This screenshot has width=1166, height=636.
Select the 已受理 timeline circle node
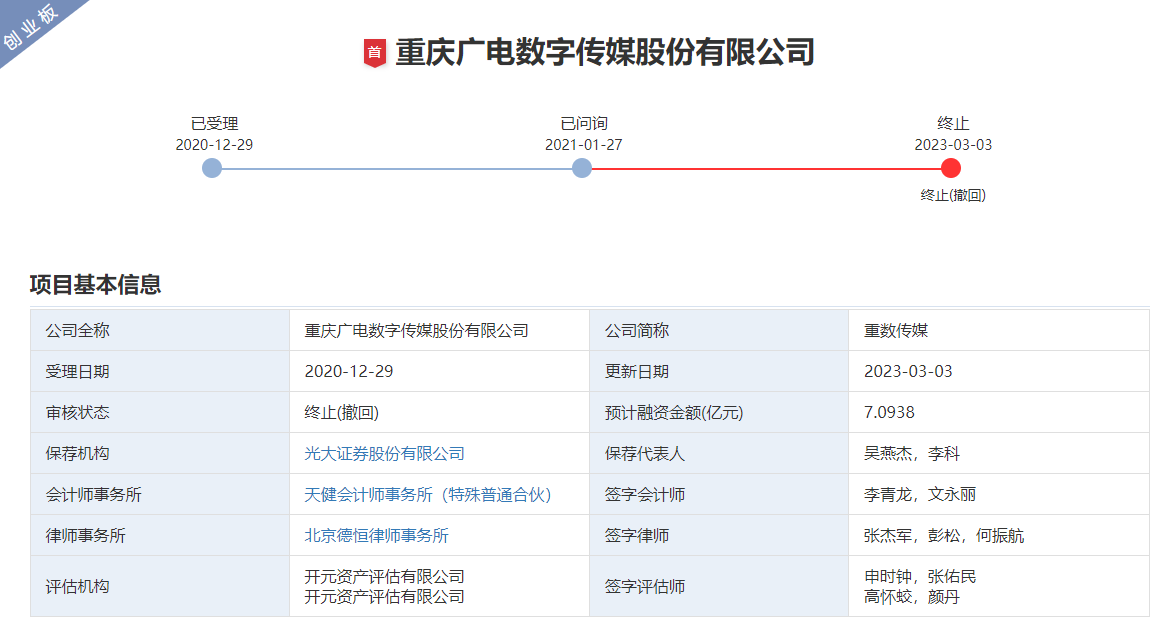[212, 168]
